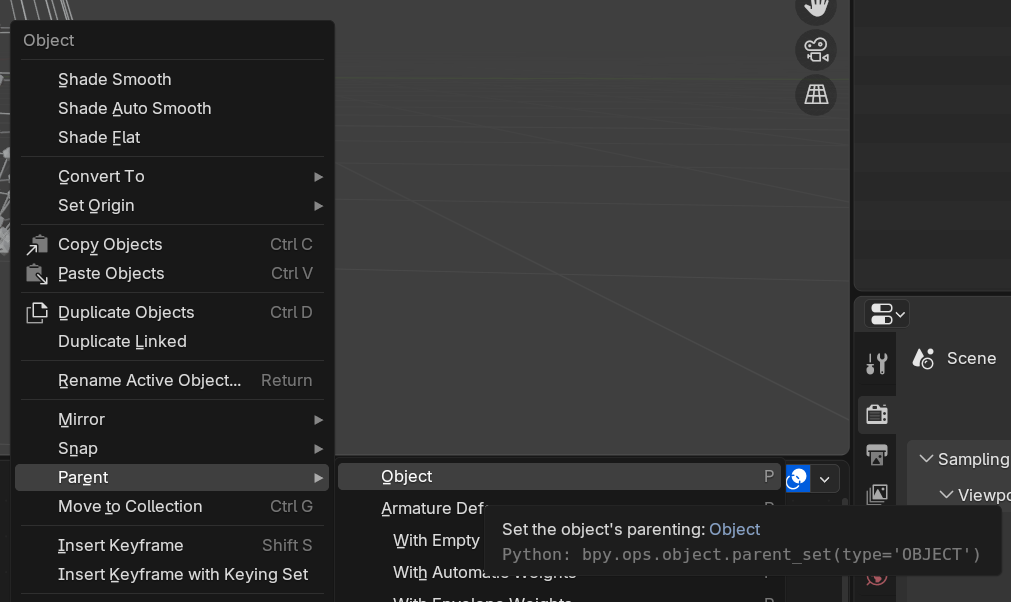Click the Copy Objects icon
Screen dimensions: 1011x602
(36, 243)
